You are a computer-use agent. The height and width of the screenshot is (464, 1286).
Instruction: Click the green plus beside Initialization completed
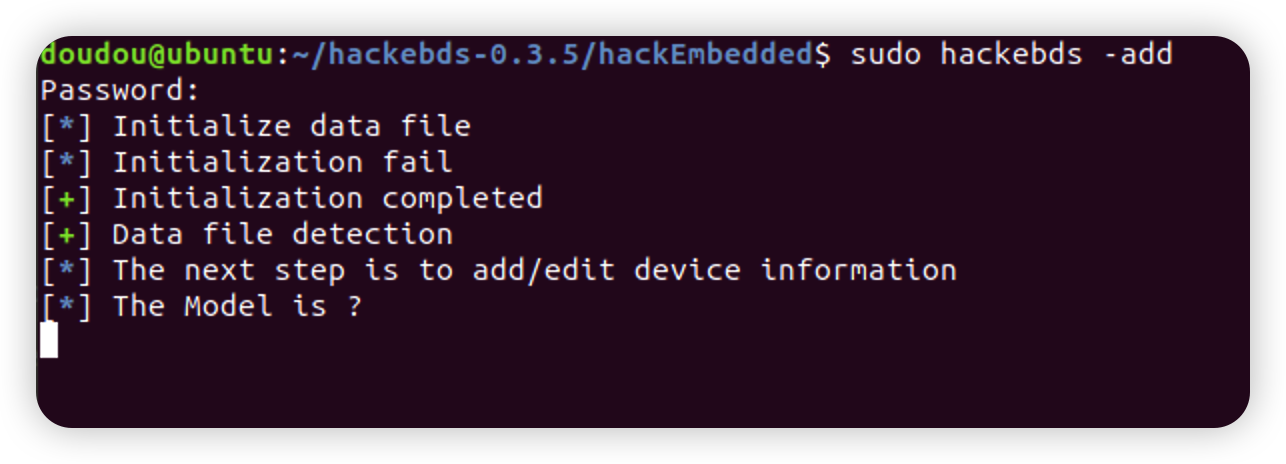(66, 199)
